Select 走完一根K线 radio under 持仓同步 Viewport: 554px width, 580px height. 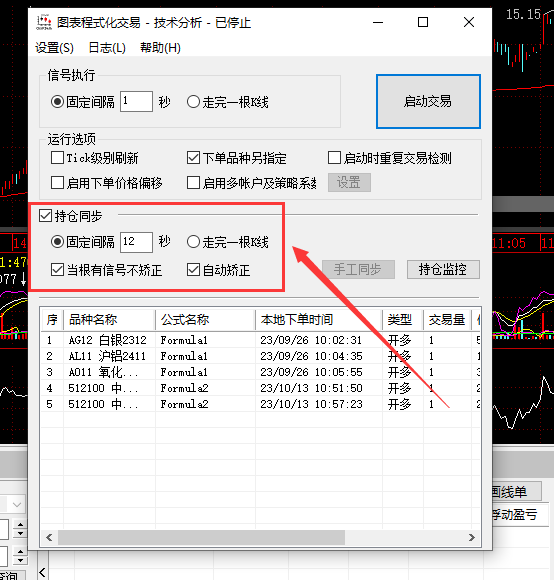[x=193, y=242]
